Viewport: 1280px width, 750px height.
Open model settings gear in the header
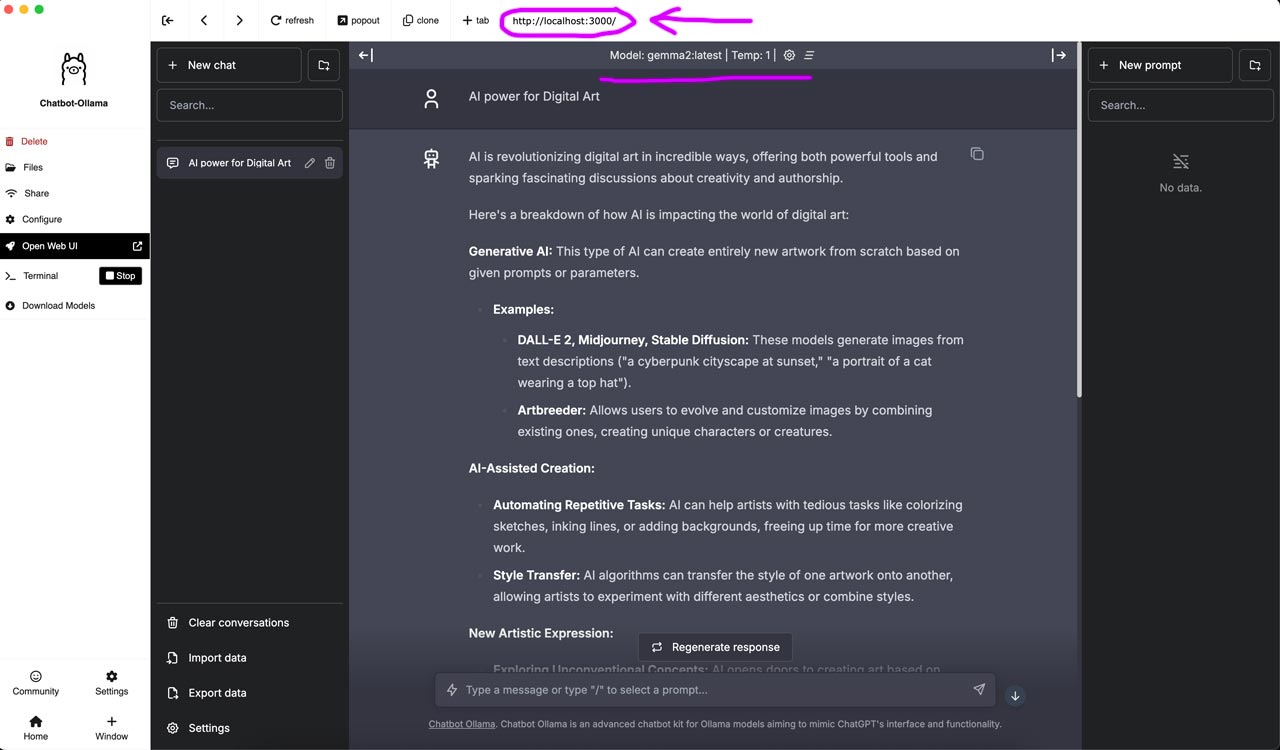pos(789,55)
